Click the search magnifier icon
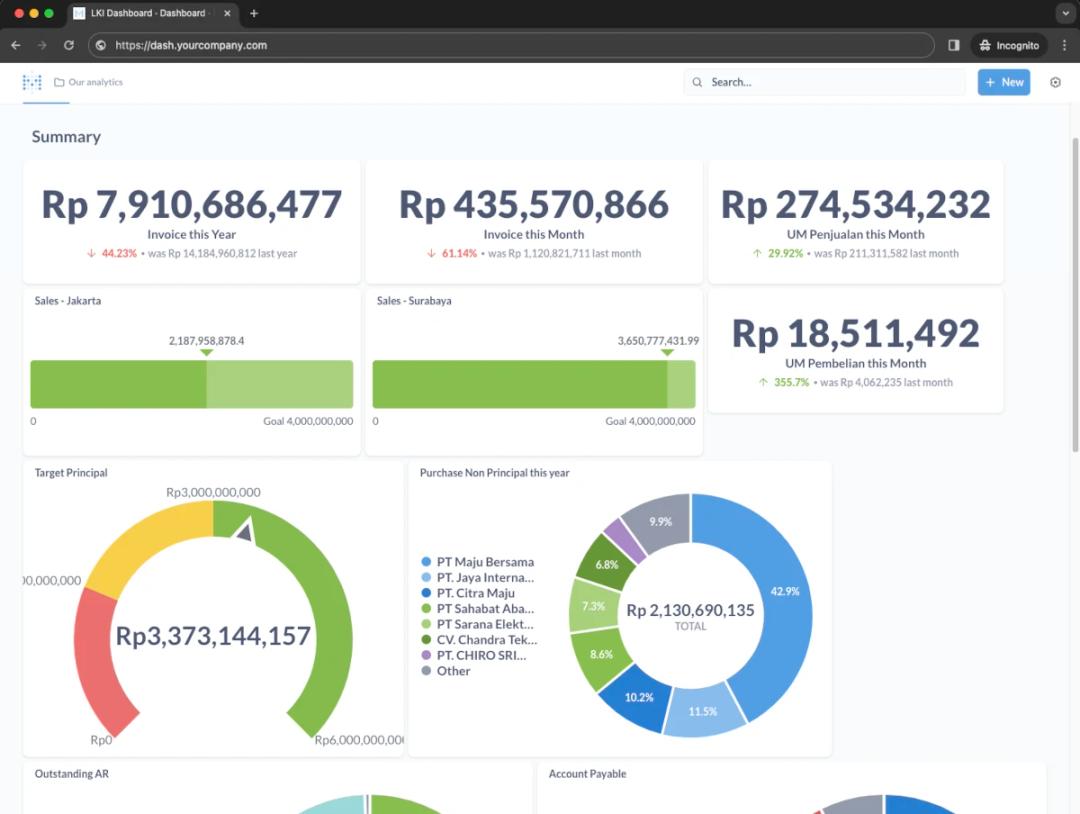This screenshot has height=814, width=1080. pyautogui.click(x=697, y=82)
